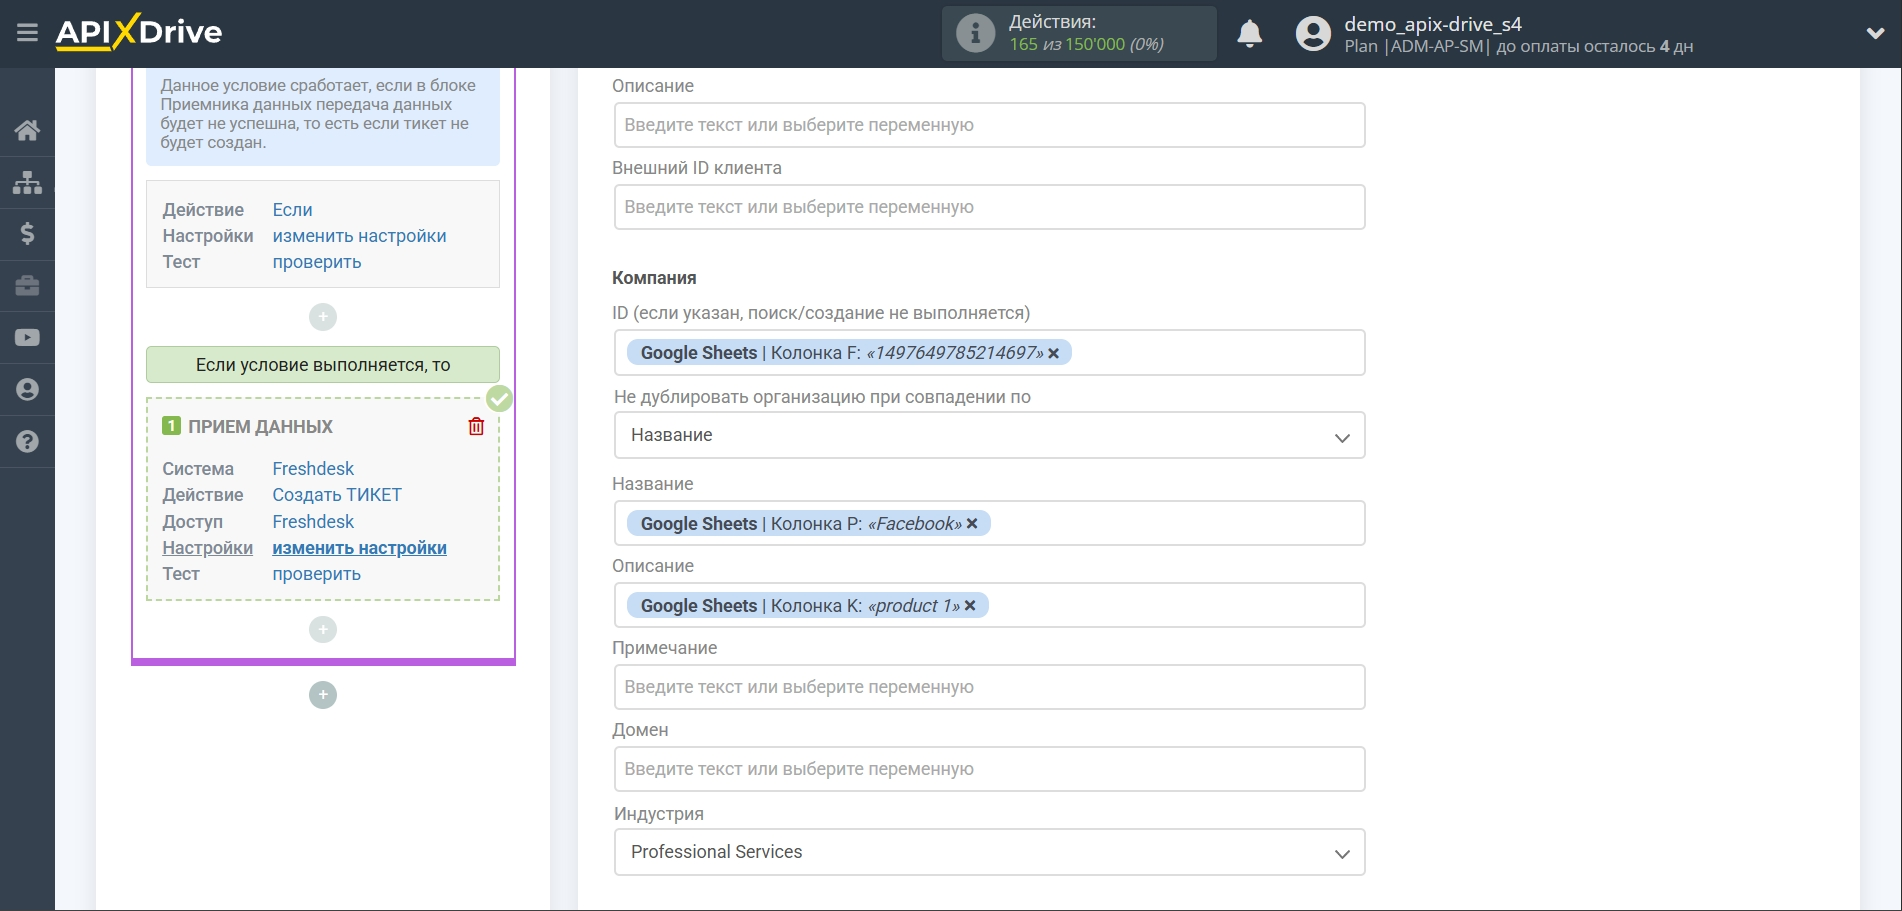Click the Действия counter panel

[x=1079, y=33]
